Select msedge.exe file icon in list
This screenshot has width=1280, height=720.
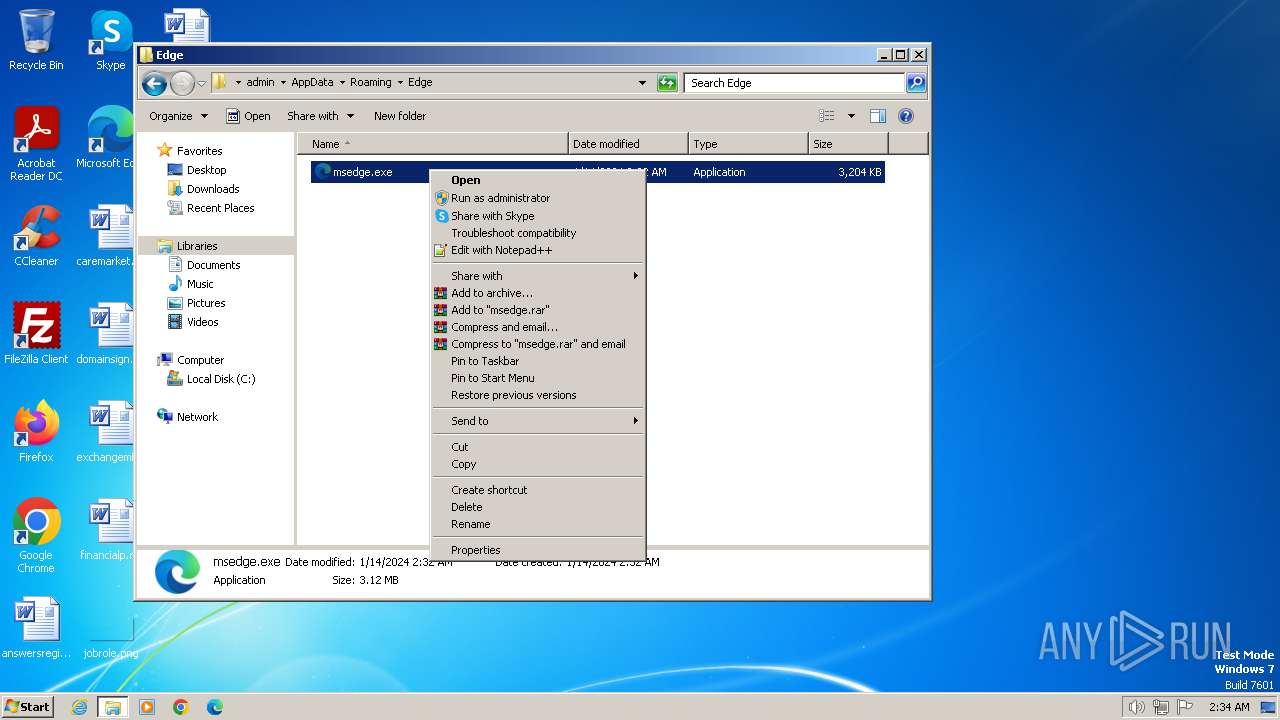click(322, 172)
